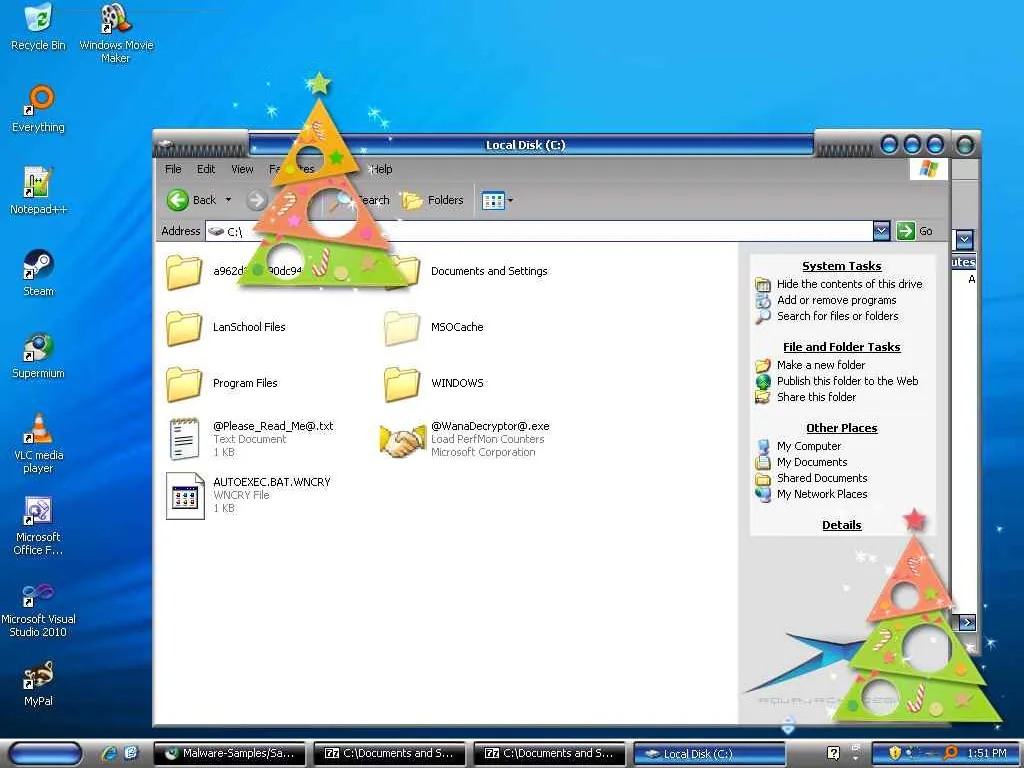The width and height of the screenshot is (1024, 768).
Task: Click the Views icon in toolbar
Action: [x=493, y=200]
